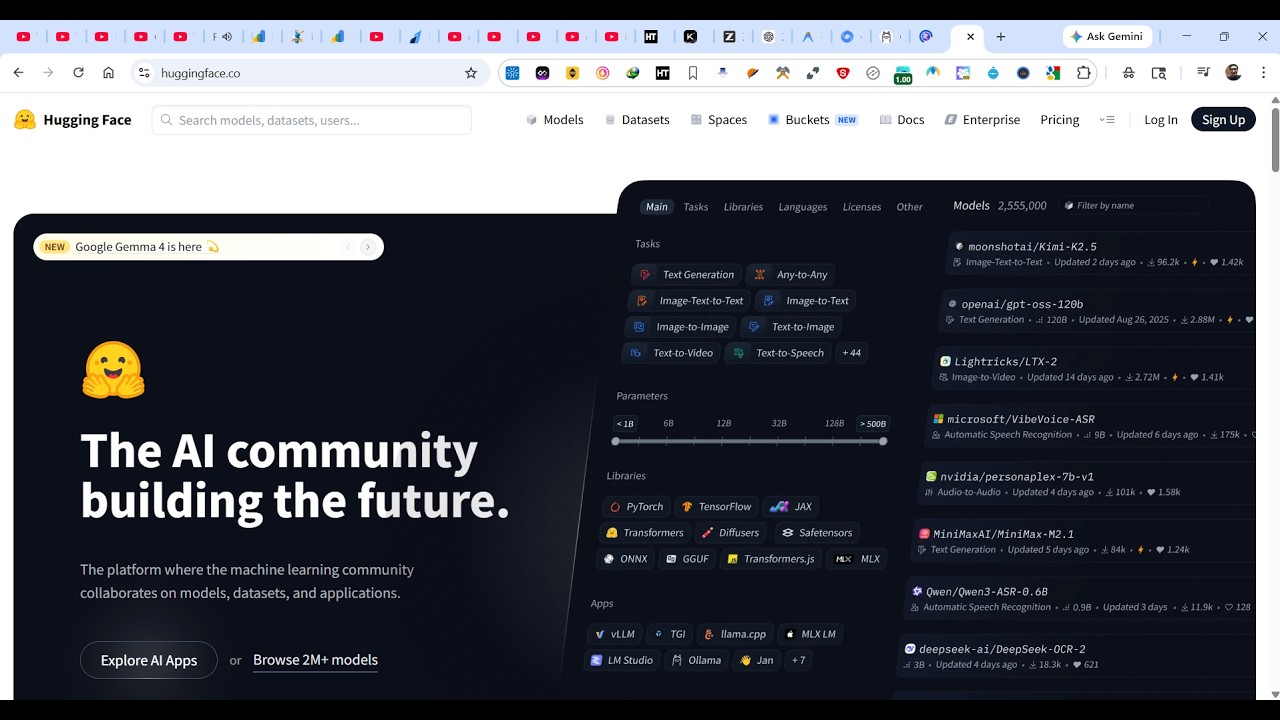1280x720 pixels.
Task: Click the left handle of Parameters slider
Action: (x=616, y=441)
